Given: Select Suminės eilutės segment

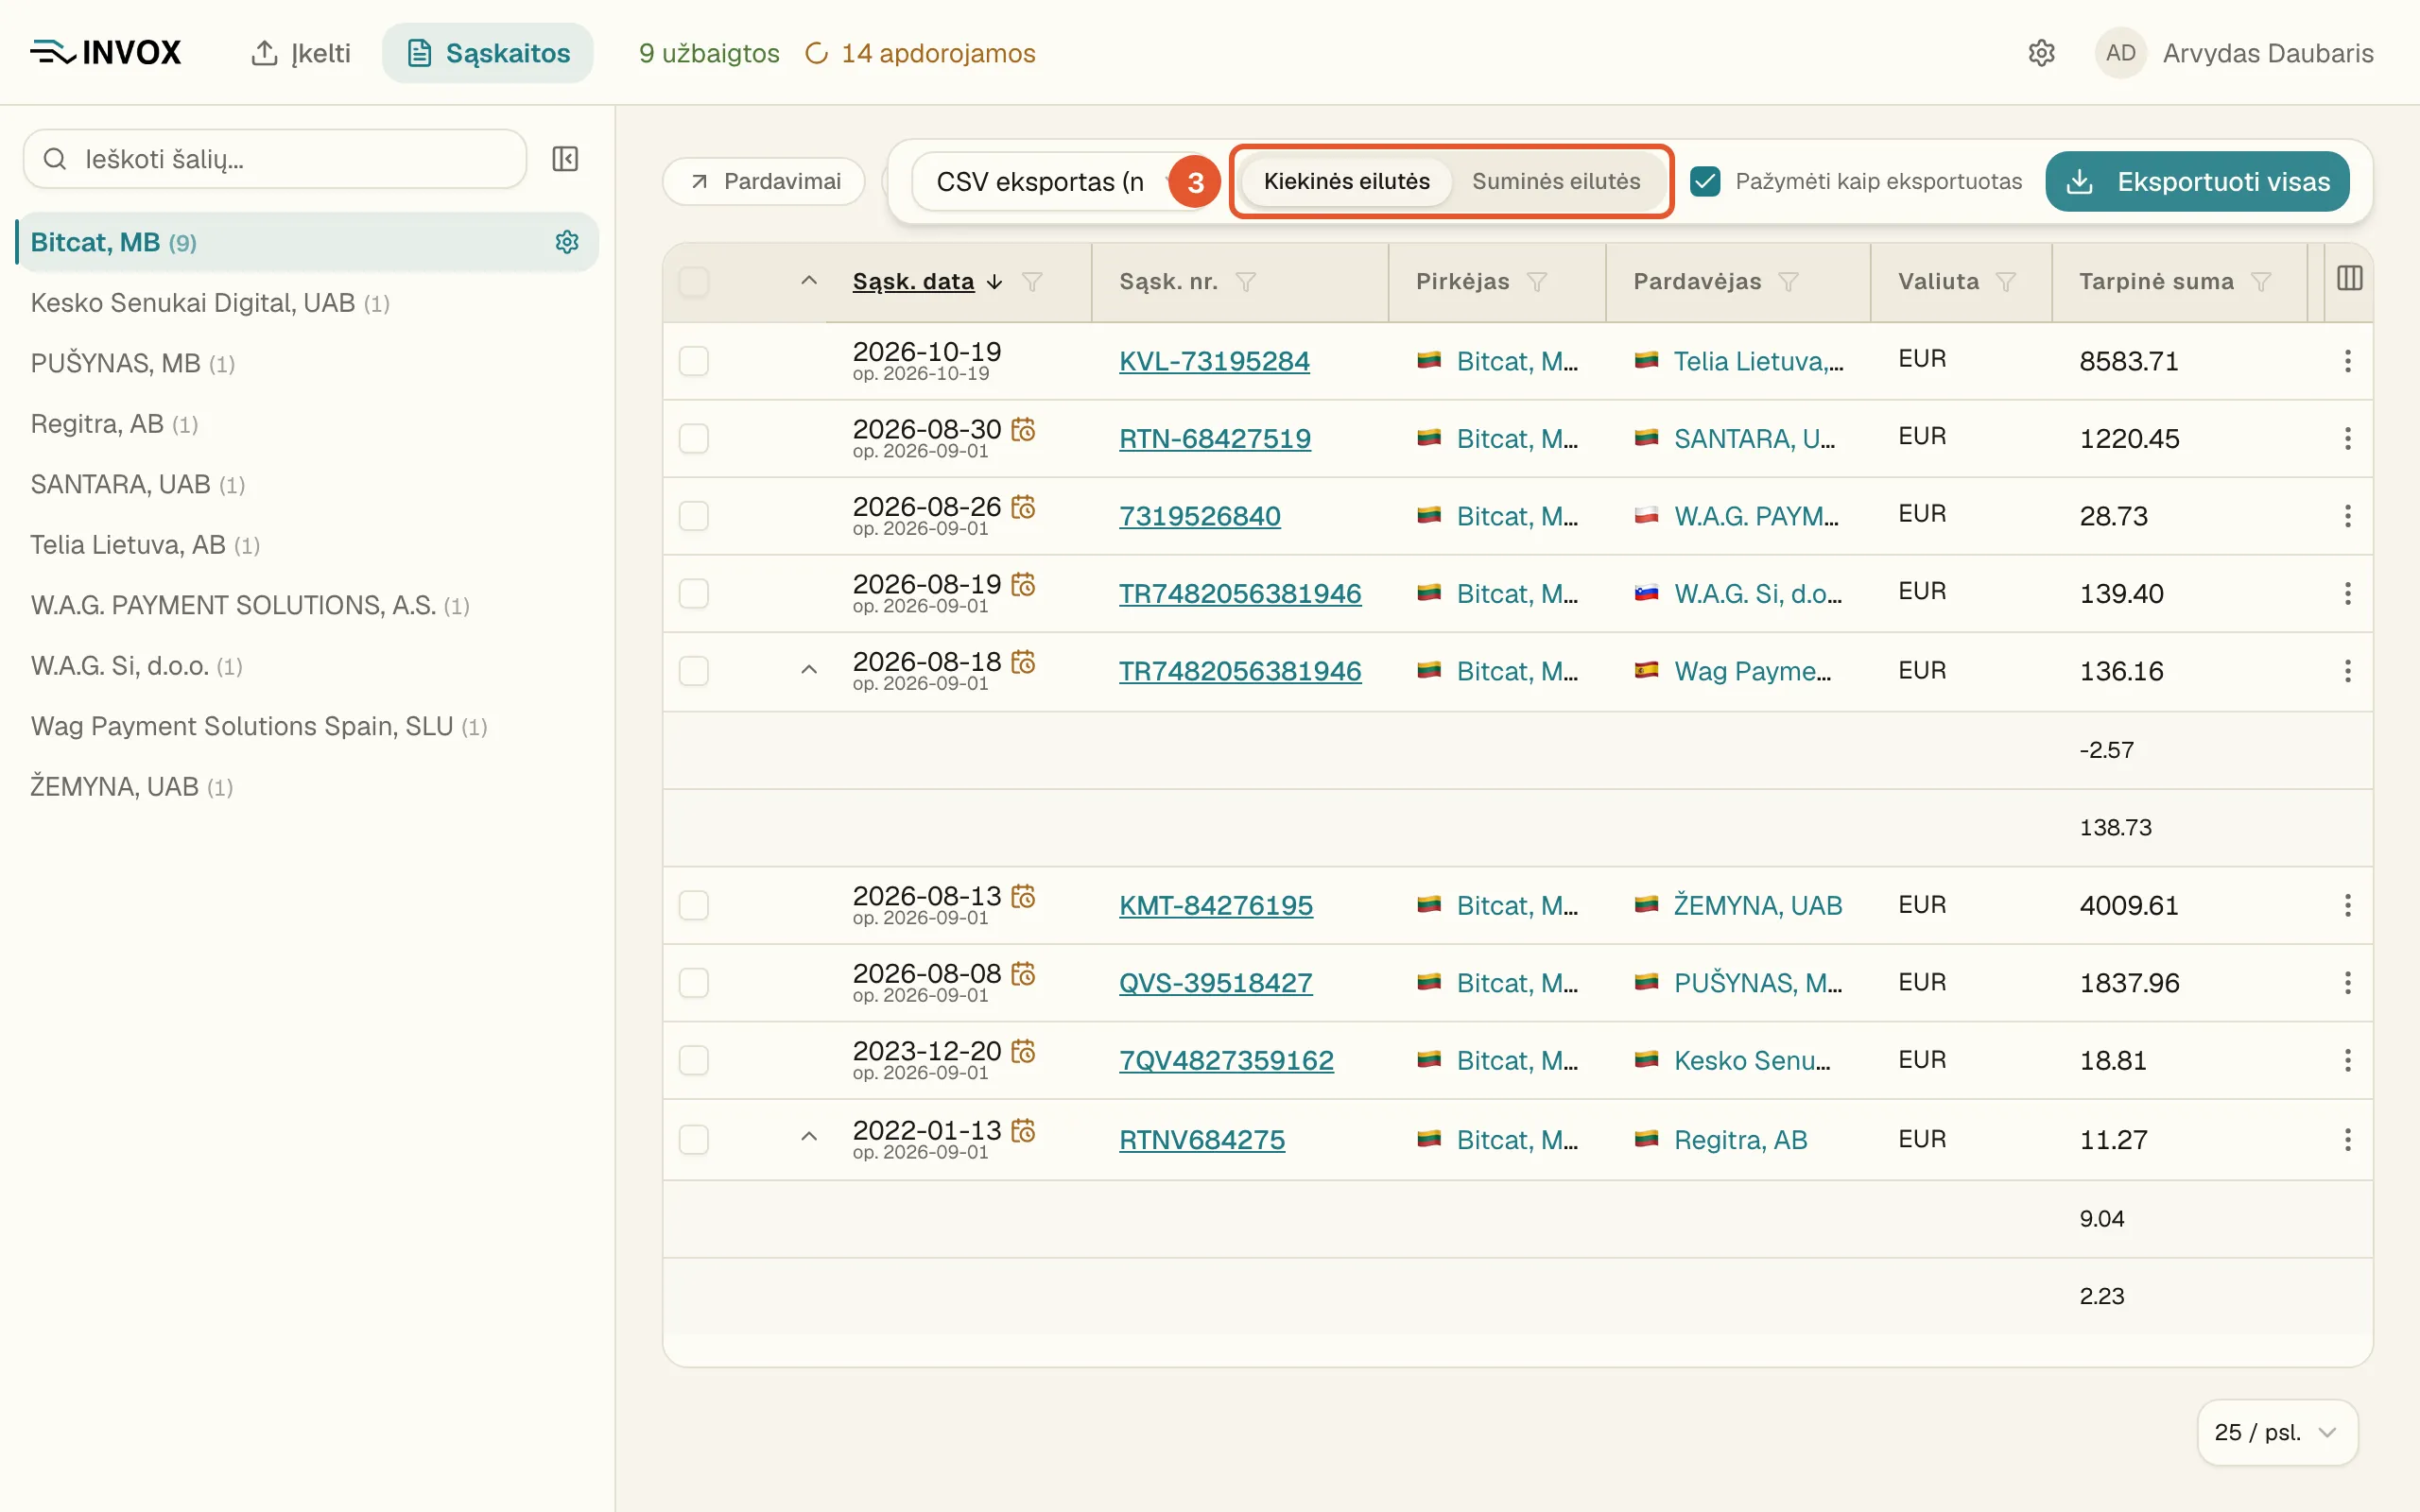Looking at the screenshot, I should (x=1556, y=181).
